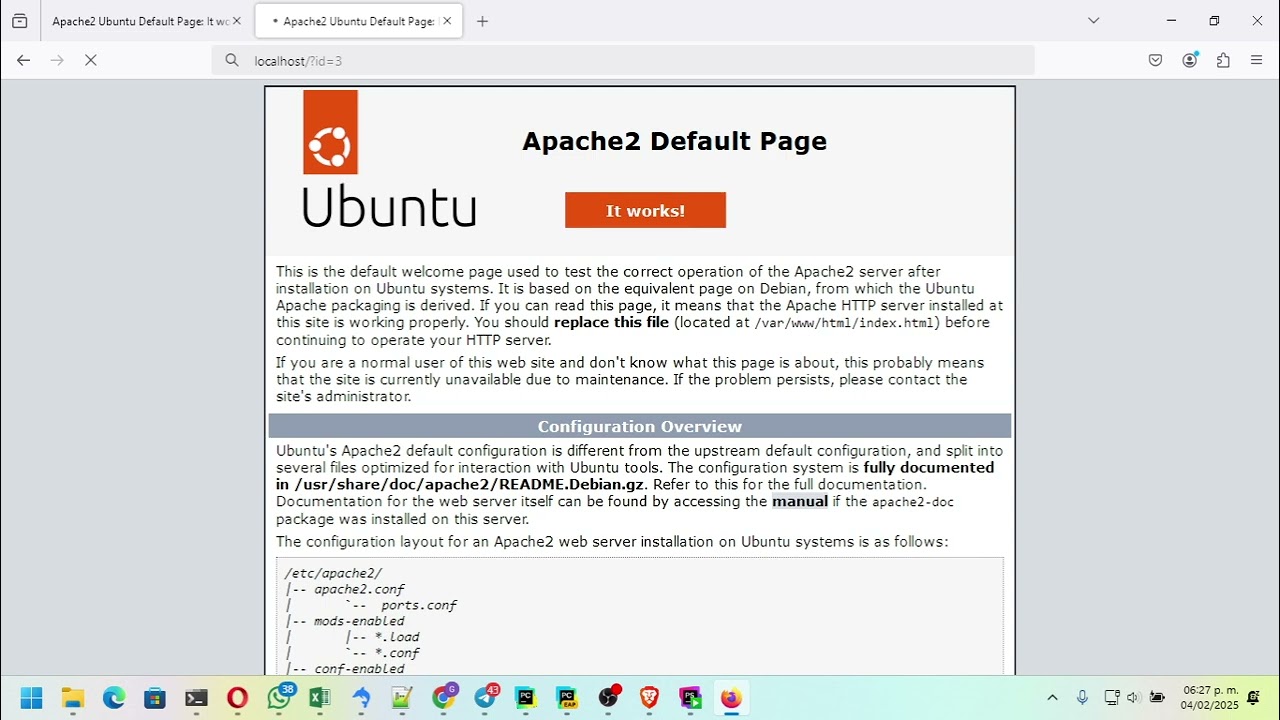Launch Opera browser from the taskbar
The height and width of the screenshot is (720, 1280).
[237, 697]
